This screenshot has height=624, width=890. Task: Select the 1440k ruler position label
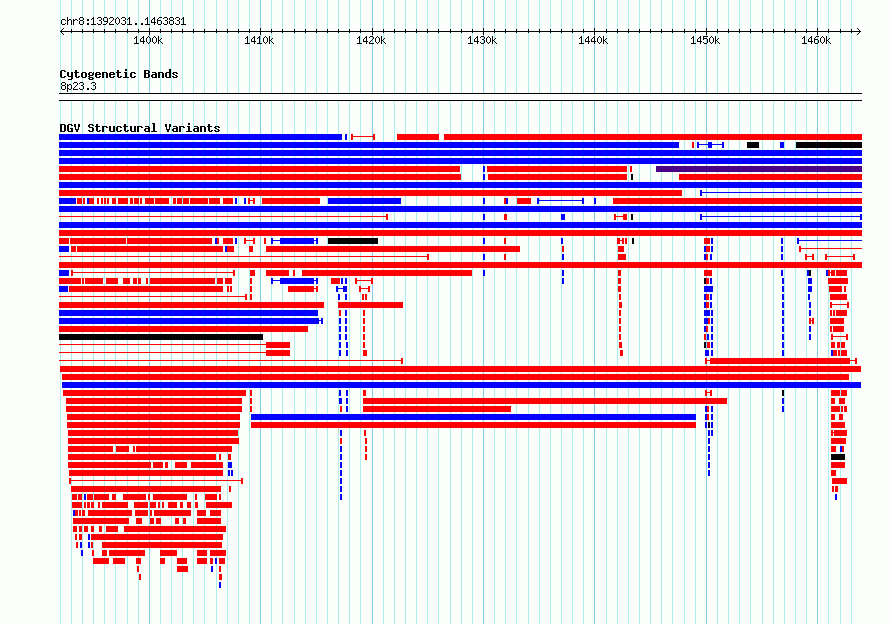point(593,41)
